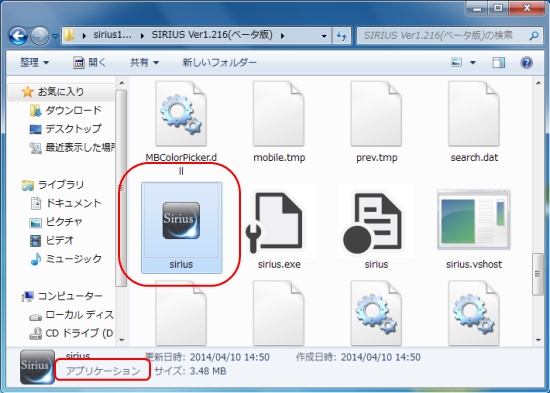Image resolution: width=550 pixels, height=393 pixels.
Task: Select the MBColorPicker.dll file
Action: coord(181,127)
